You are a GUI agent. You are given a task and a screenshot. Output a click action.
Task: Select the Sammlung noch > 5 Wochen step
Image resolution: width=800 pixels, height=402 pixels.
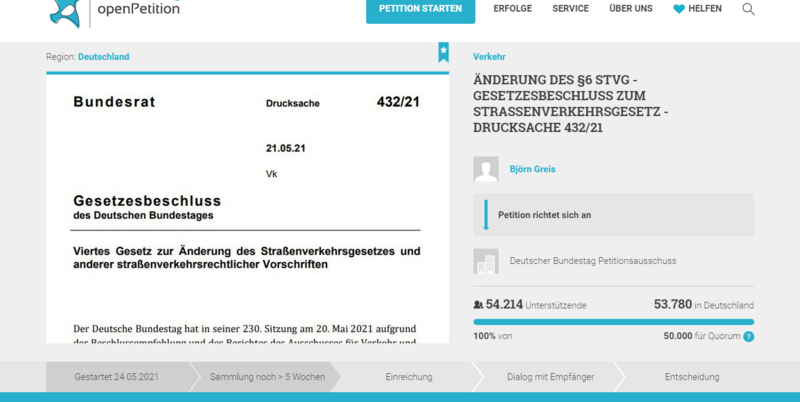tap(267, 377)
